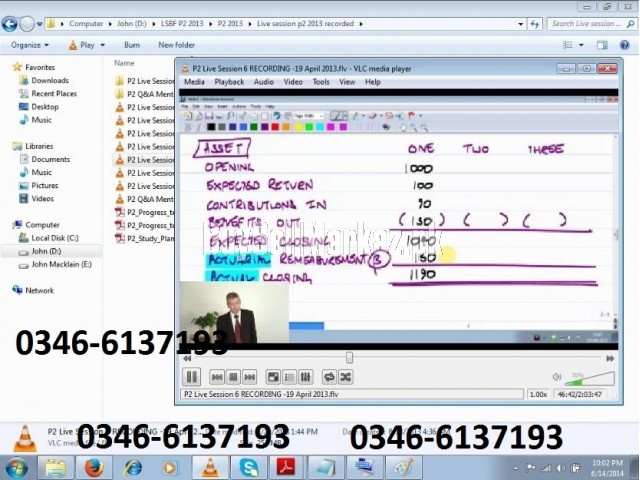This screenshot has width=640, height=480.
Task: Expand the Play button dropdown arrow
Action: (103, 45)
